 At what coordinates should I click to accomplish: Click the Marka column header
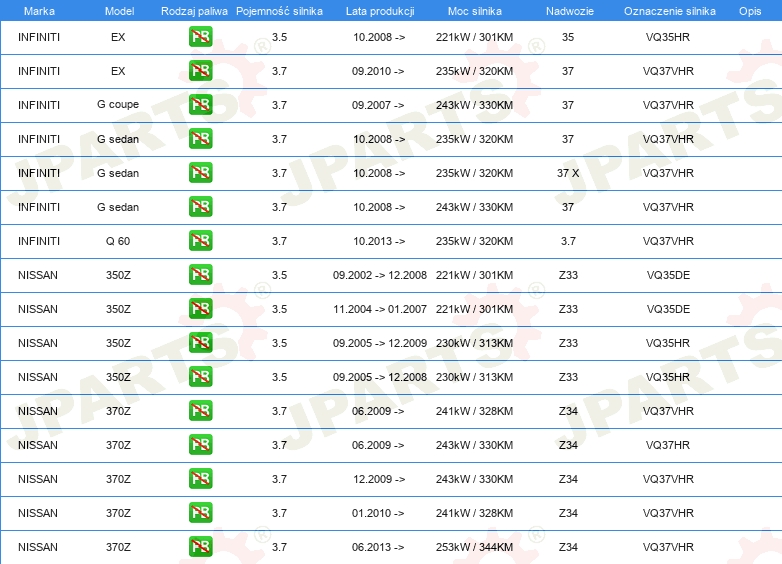point(39,11)
